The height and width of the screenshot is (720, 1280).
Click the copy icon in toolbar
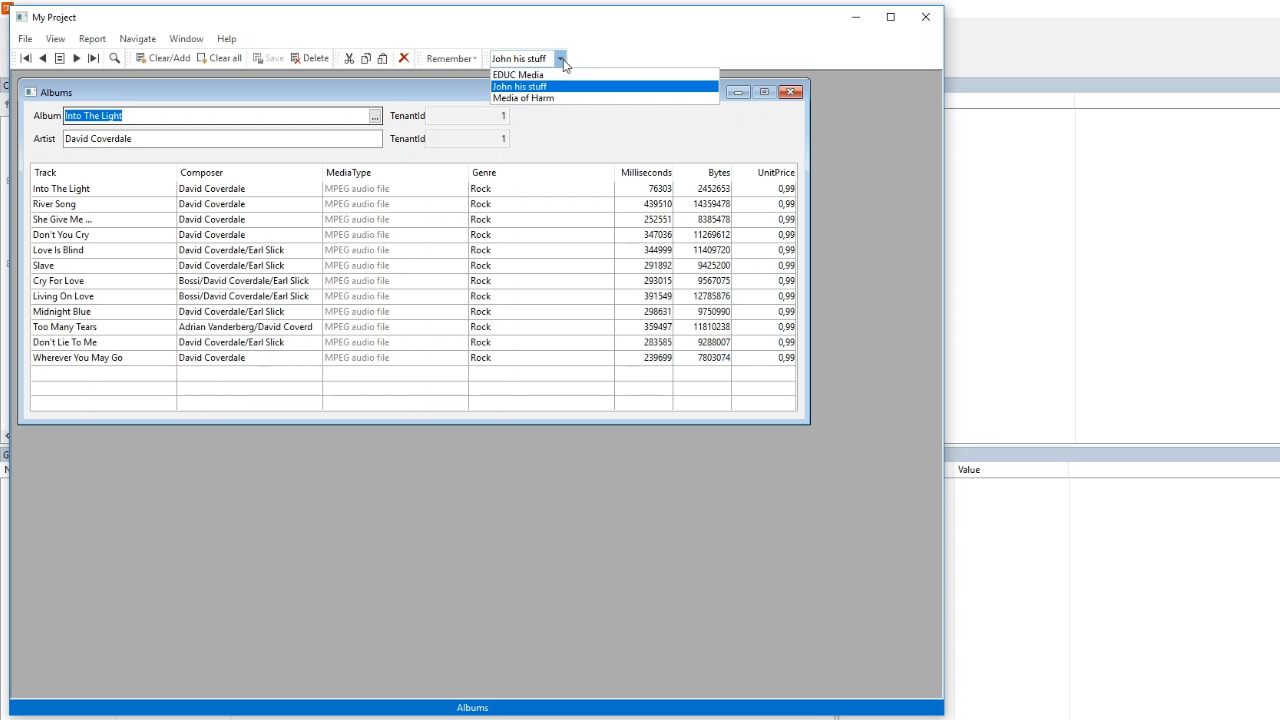366,59
